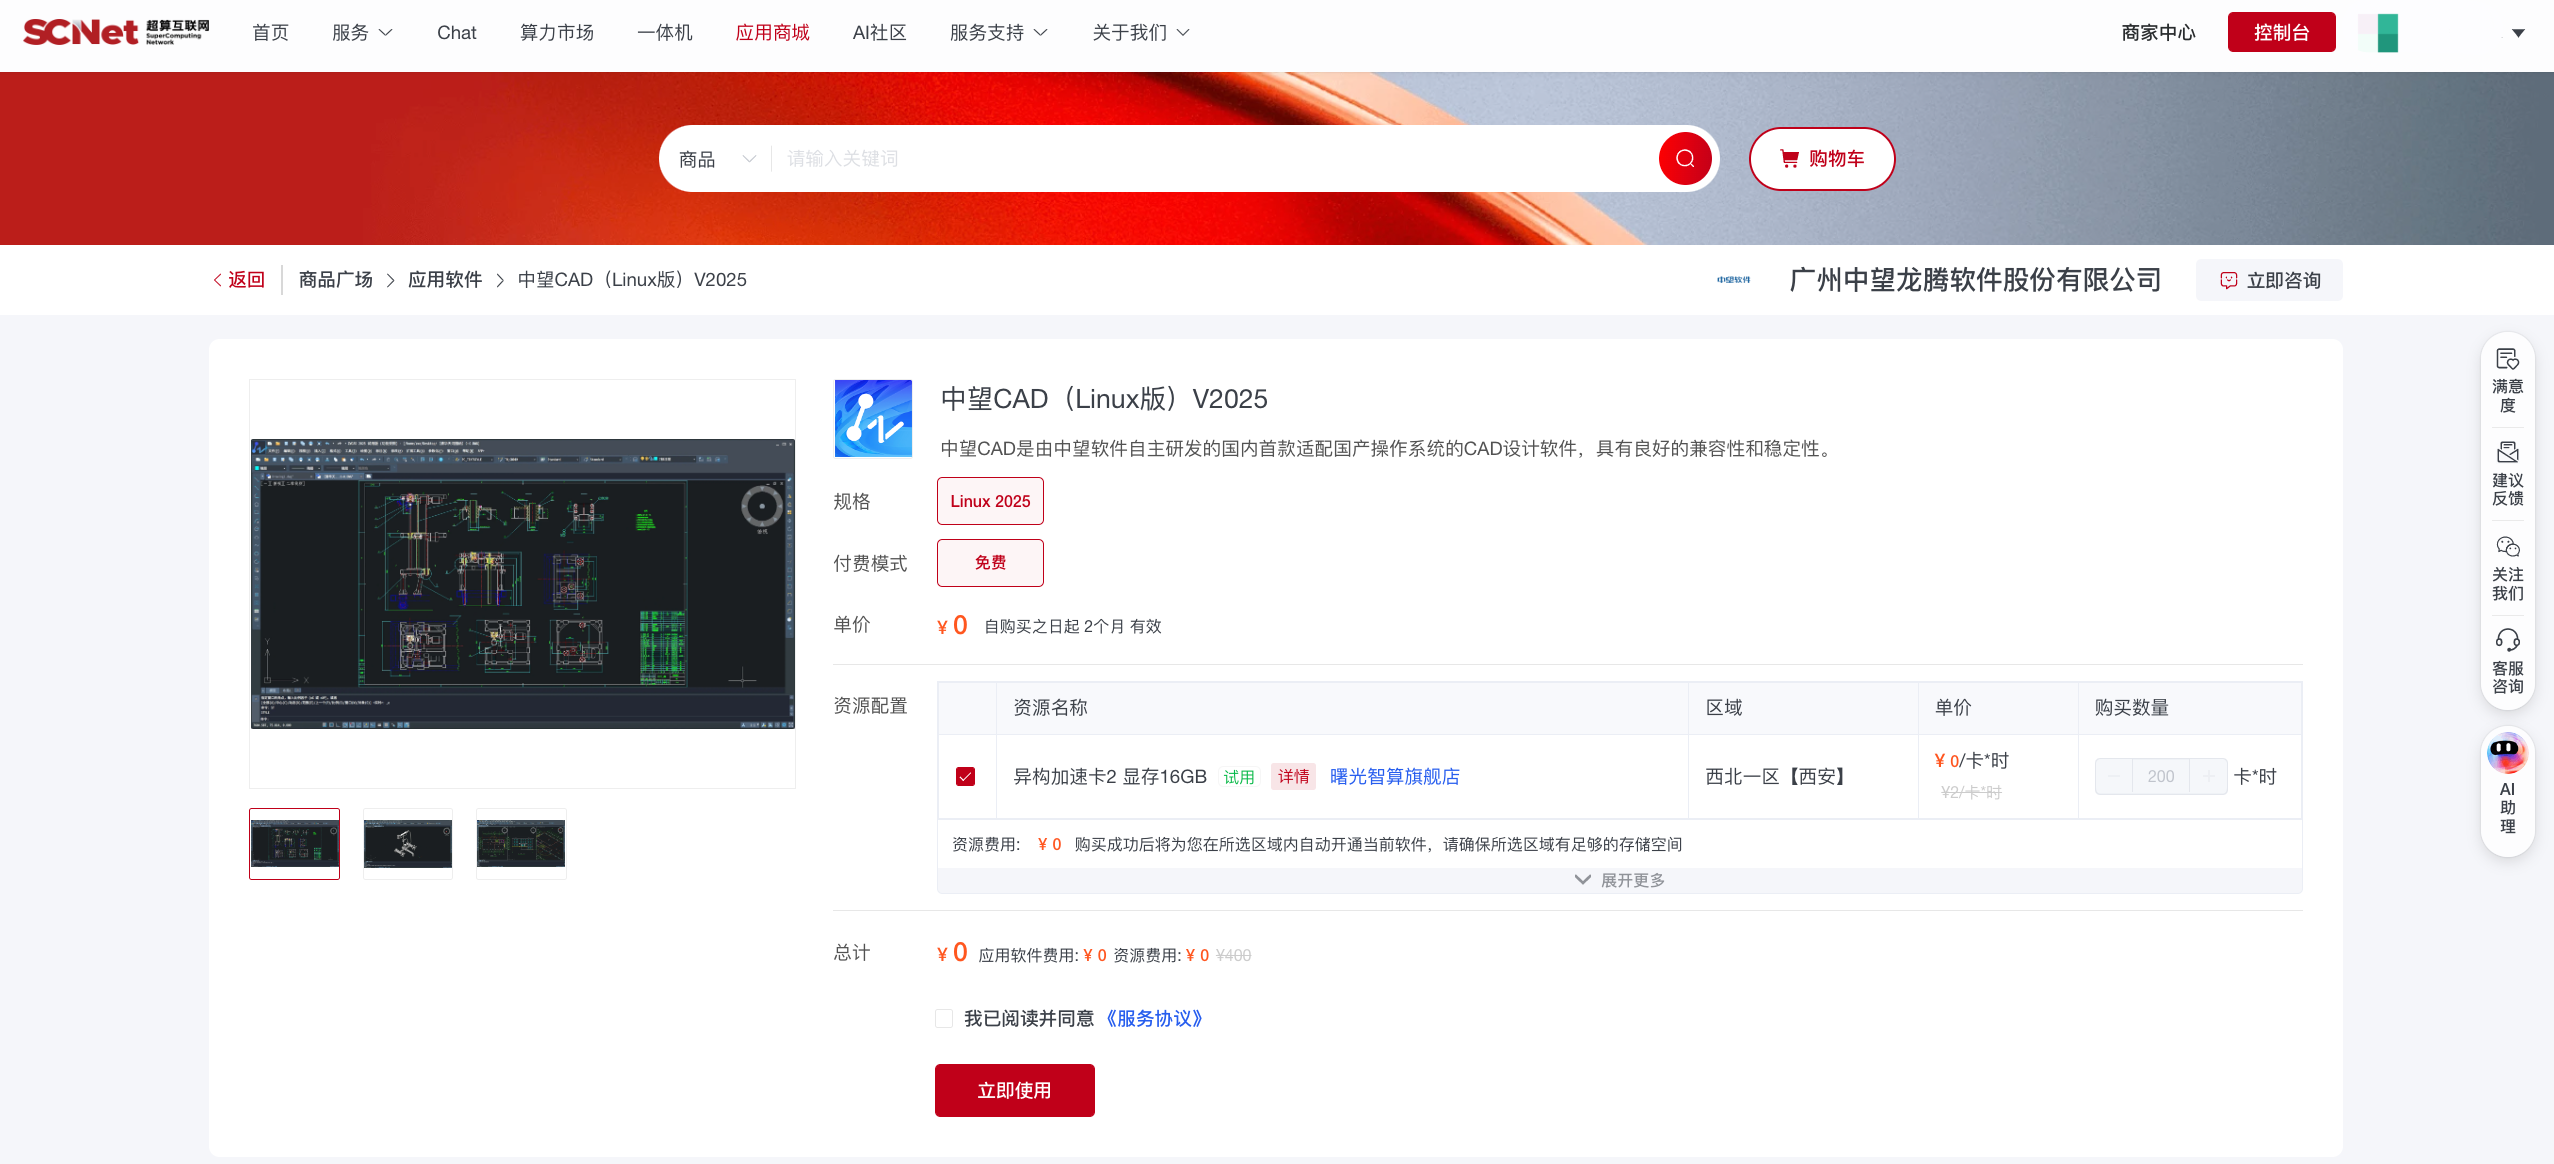2554x1164 pixels.
Task: Open the 商品 search category dropdown
Action: coord(717,159)
